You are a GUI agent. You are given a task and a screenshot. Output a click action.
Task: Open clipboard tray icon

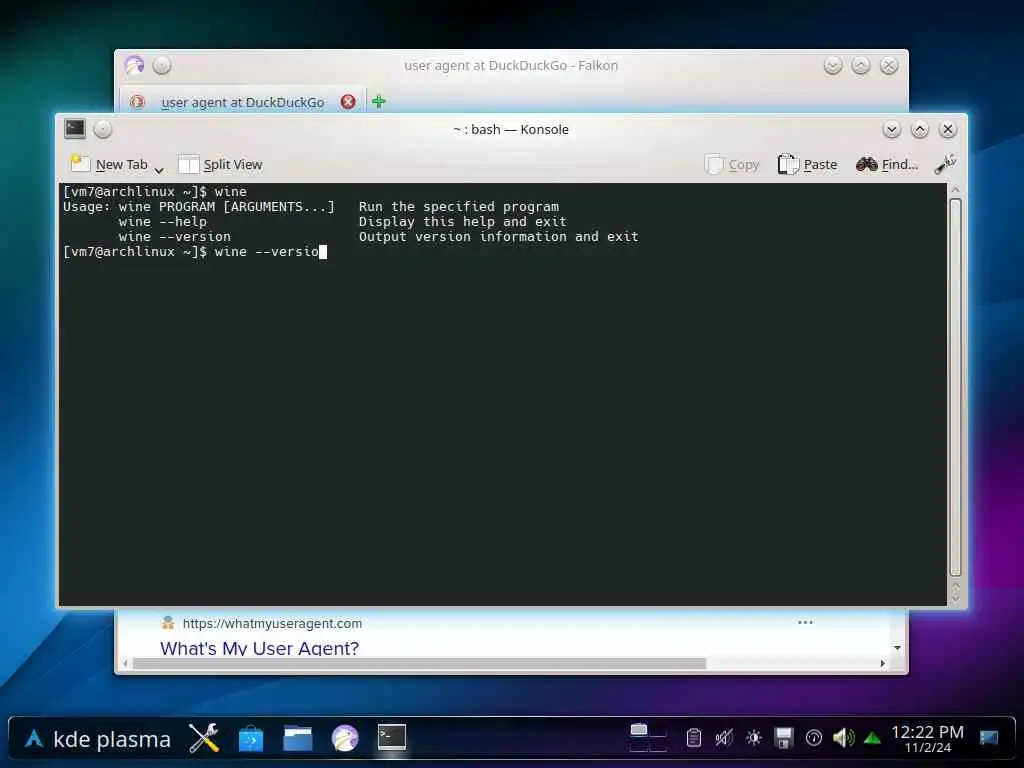click(694, 738)
